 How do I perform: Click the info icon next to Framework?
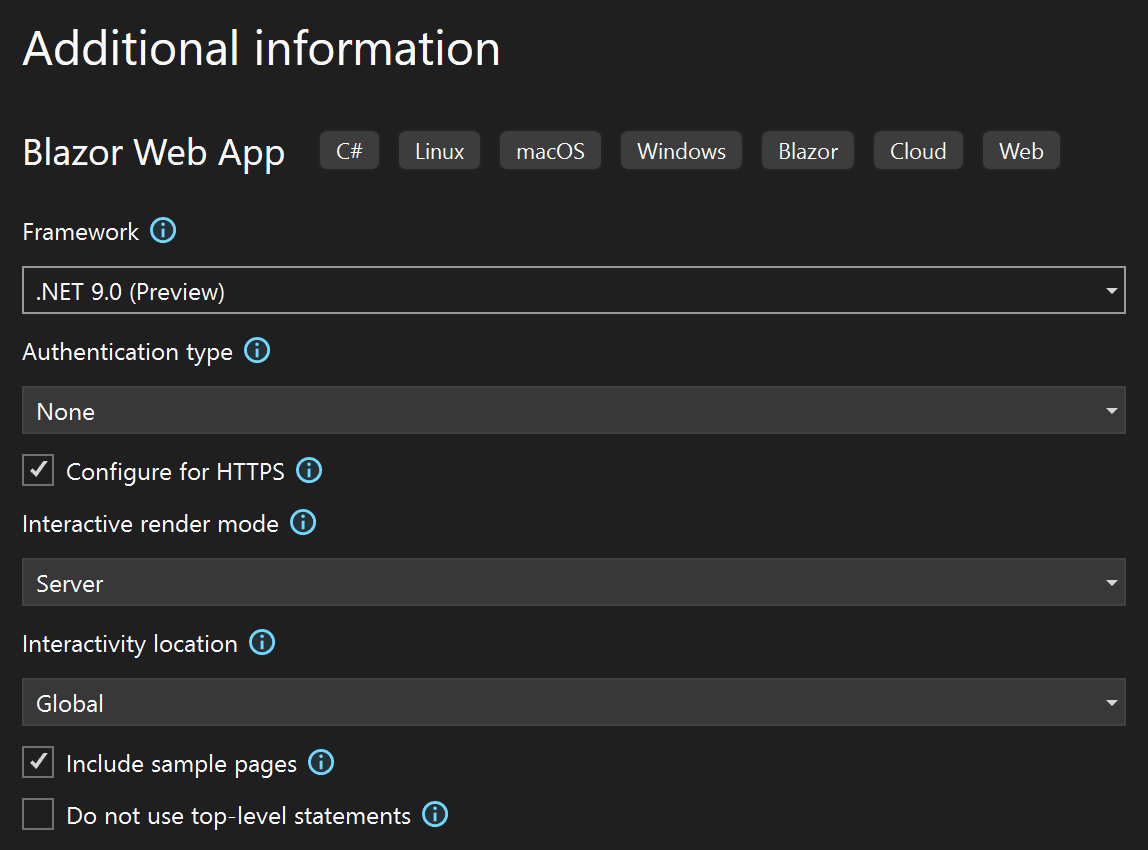(x=163, y=231)
